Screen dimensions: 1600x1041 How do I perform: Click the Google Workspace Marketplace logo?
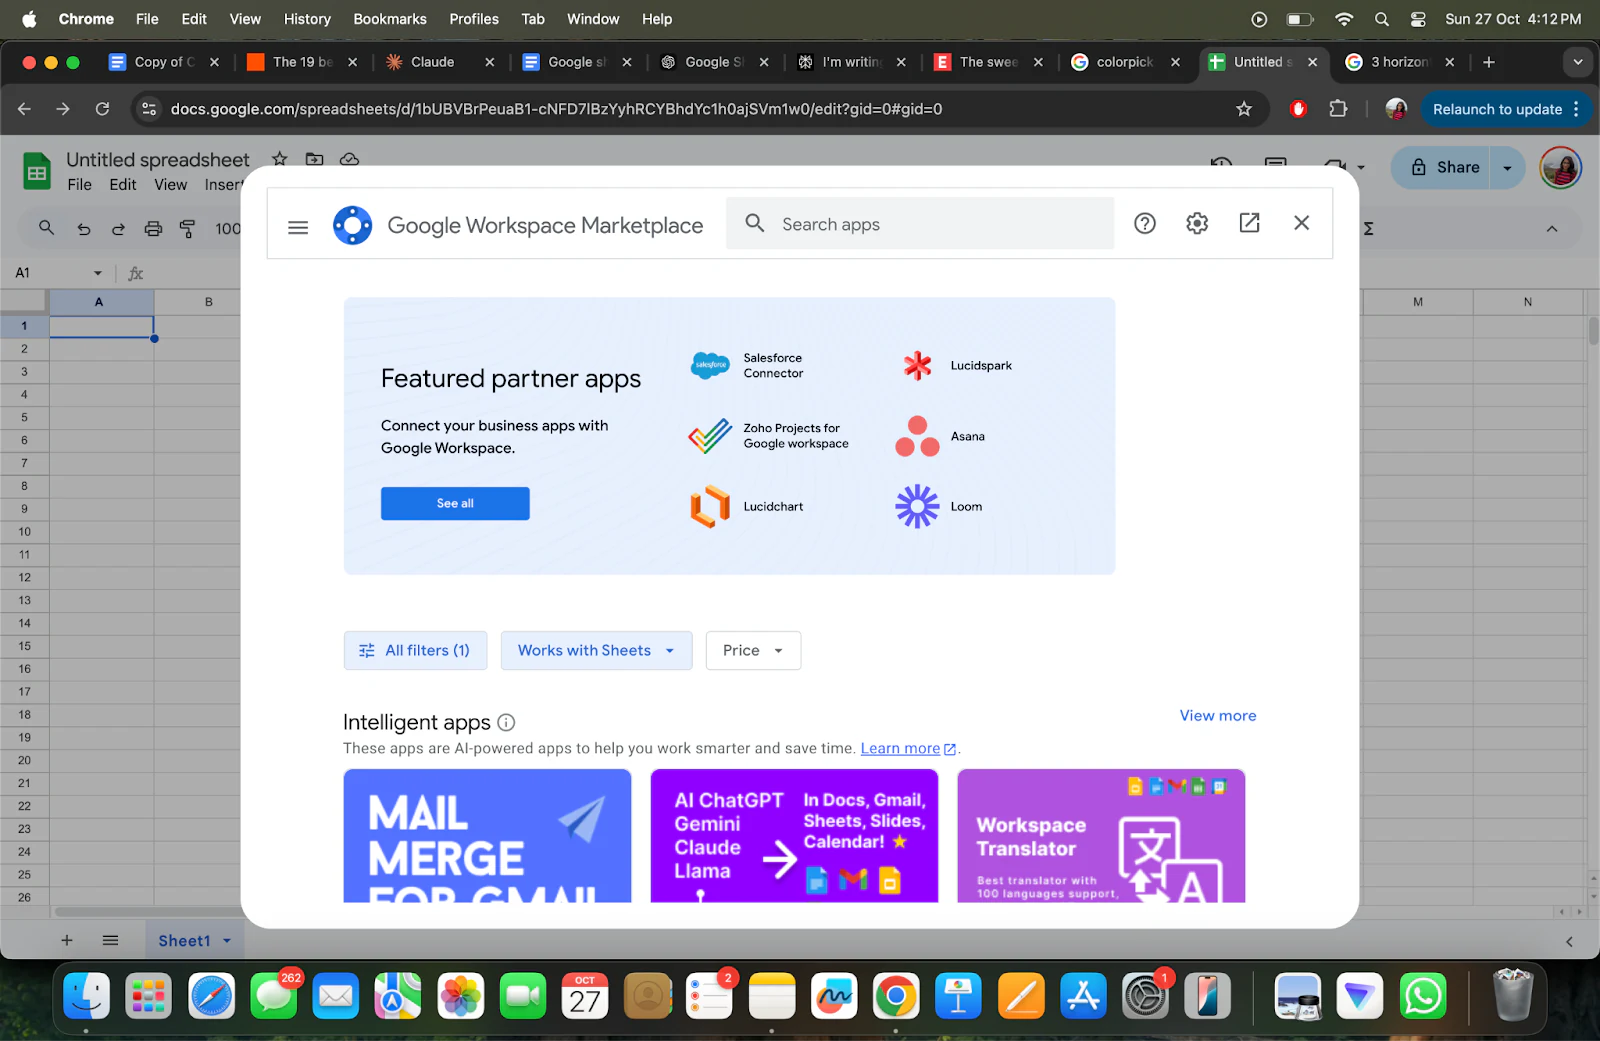pos(352,225)
